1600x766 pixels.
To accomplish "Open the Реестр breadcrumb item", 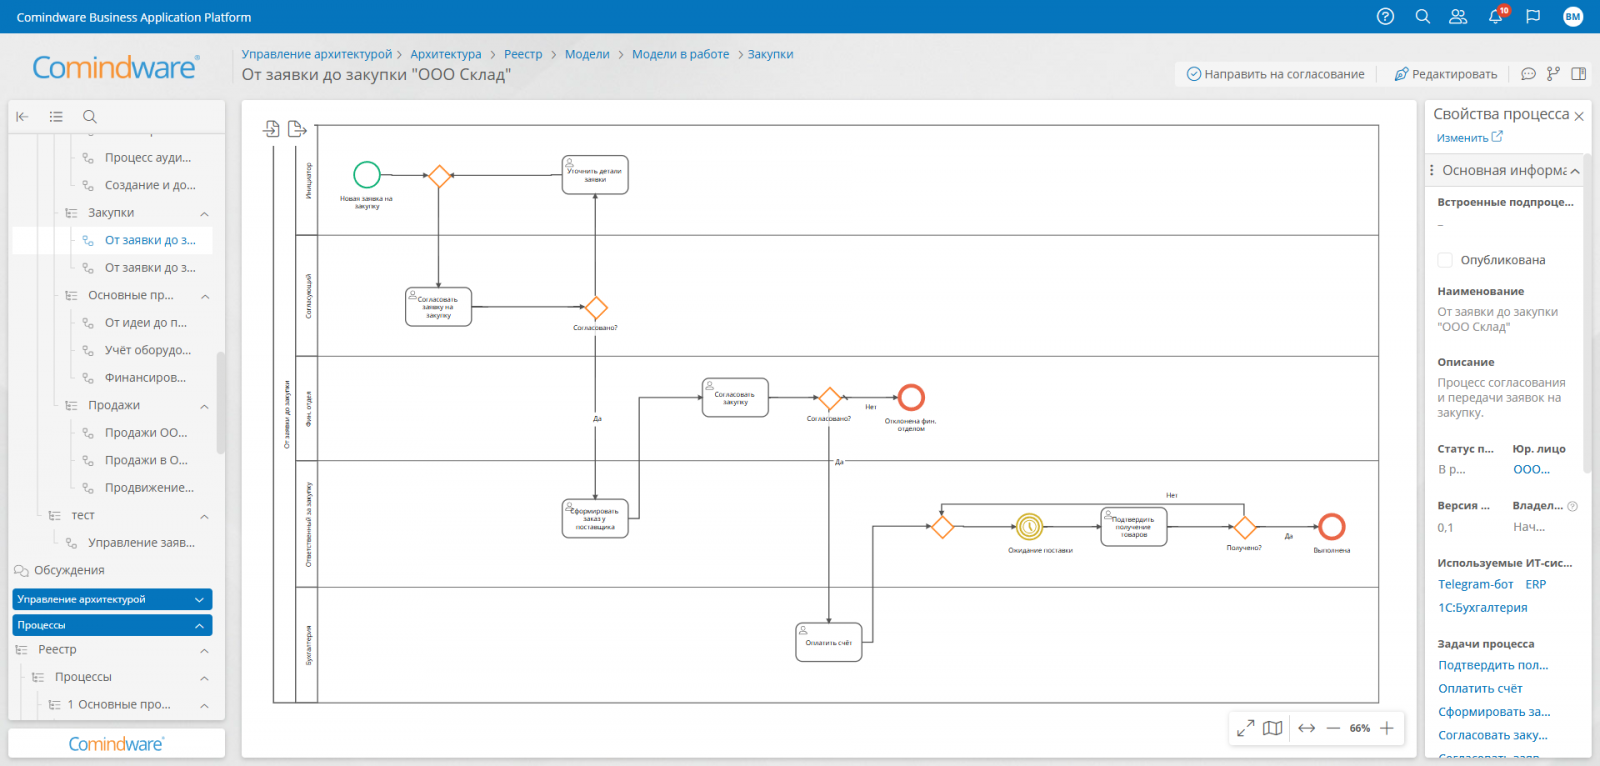I will pyautogui.click(x=522, y=54).
